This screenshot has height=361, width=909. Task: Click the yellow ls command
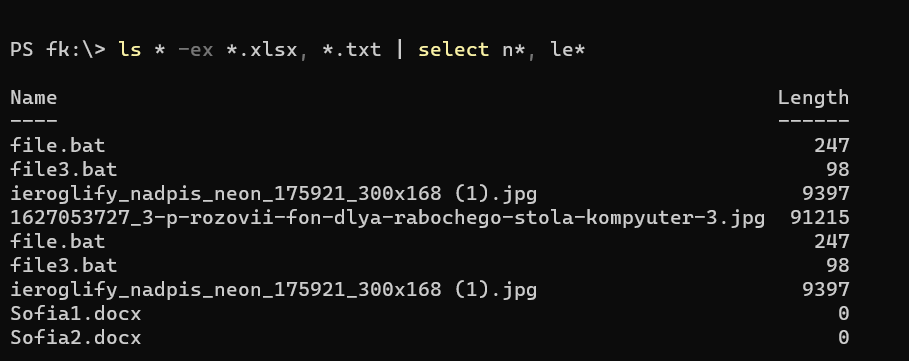tap(130, 50)
